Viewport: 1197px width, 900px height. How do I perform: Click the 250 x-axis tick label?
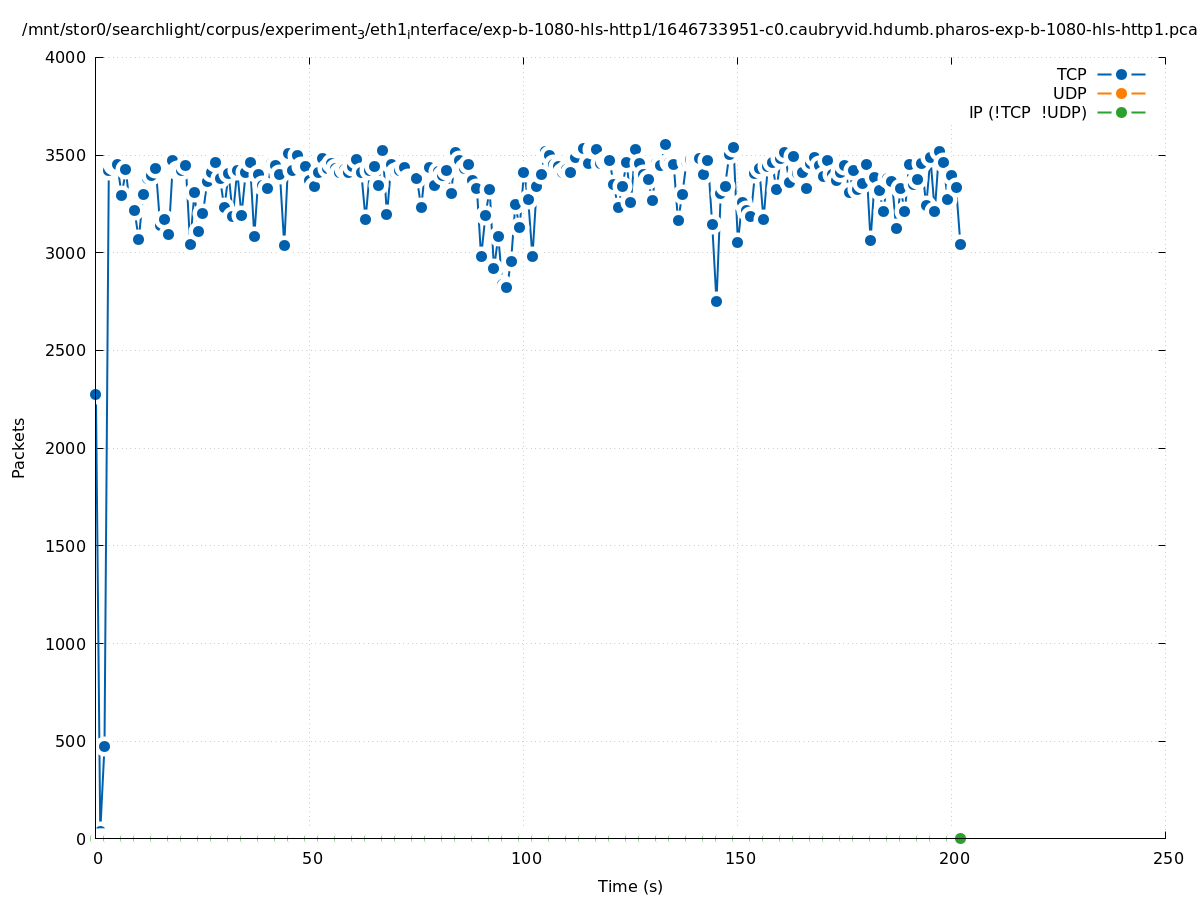tap(1167, 859)
